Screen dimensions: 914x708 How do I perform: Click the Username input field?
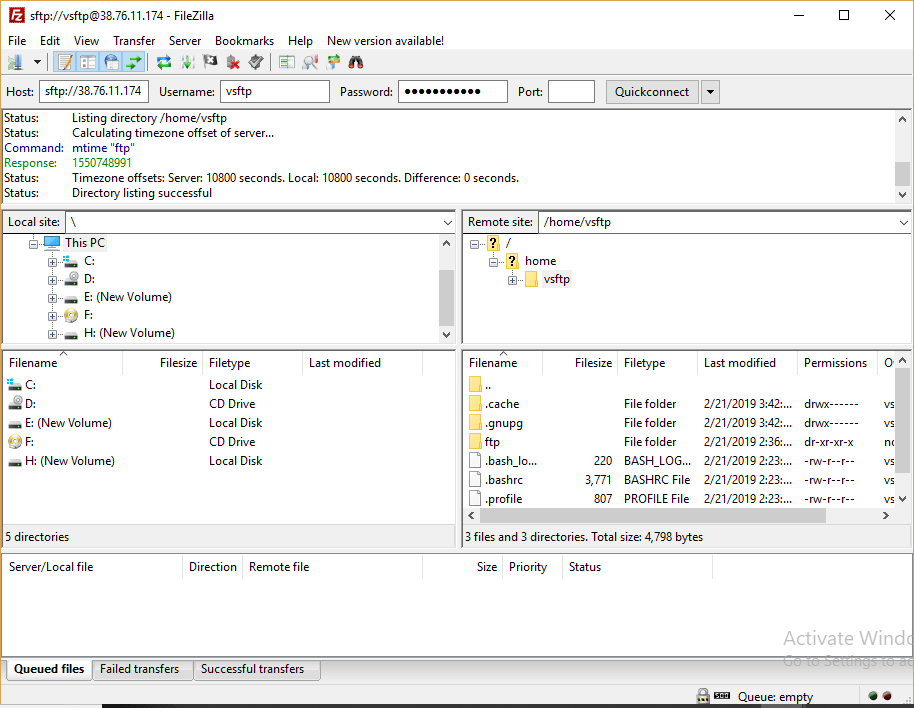pos(275,91)
